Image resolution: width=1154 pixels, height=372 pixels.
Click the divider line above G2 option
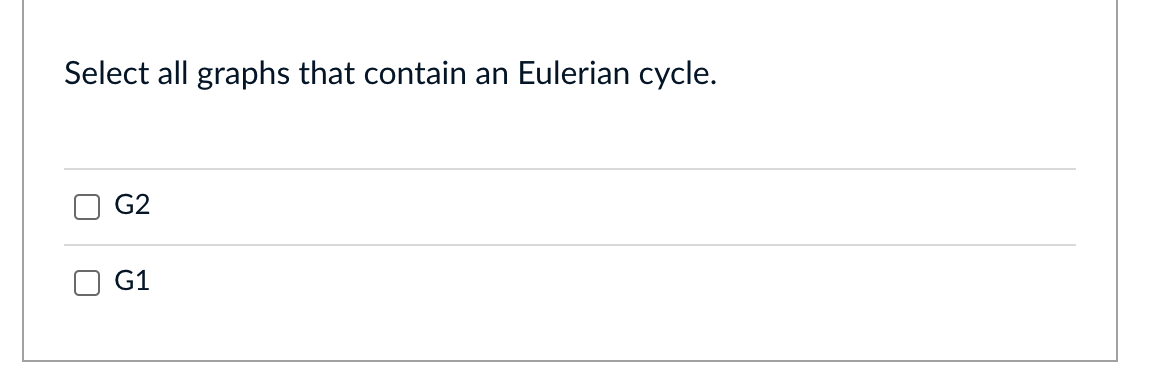click(x=570, y=169)
